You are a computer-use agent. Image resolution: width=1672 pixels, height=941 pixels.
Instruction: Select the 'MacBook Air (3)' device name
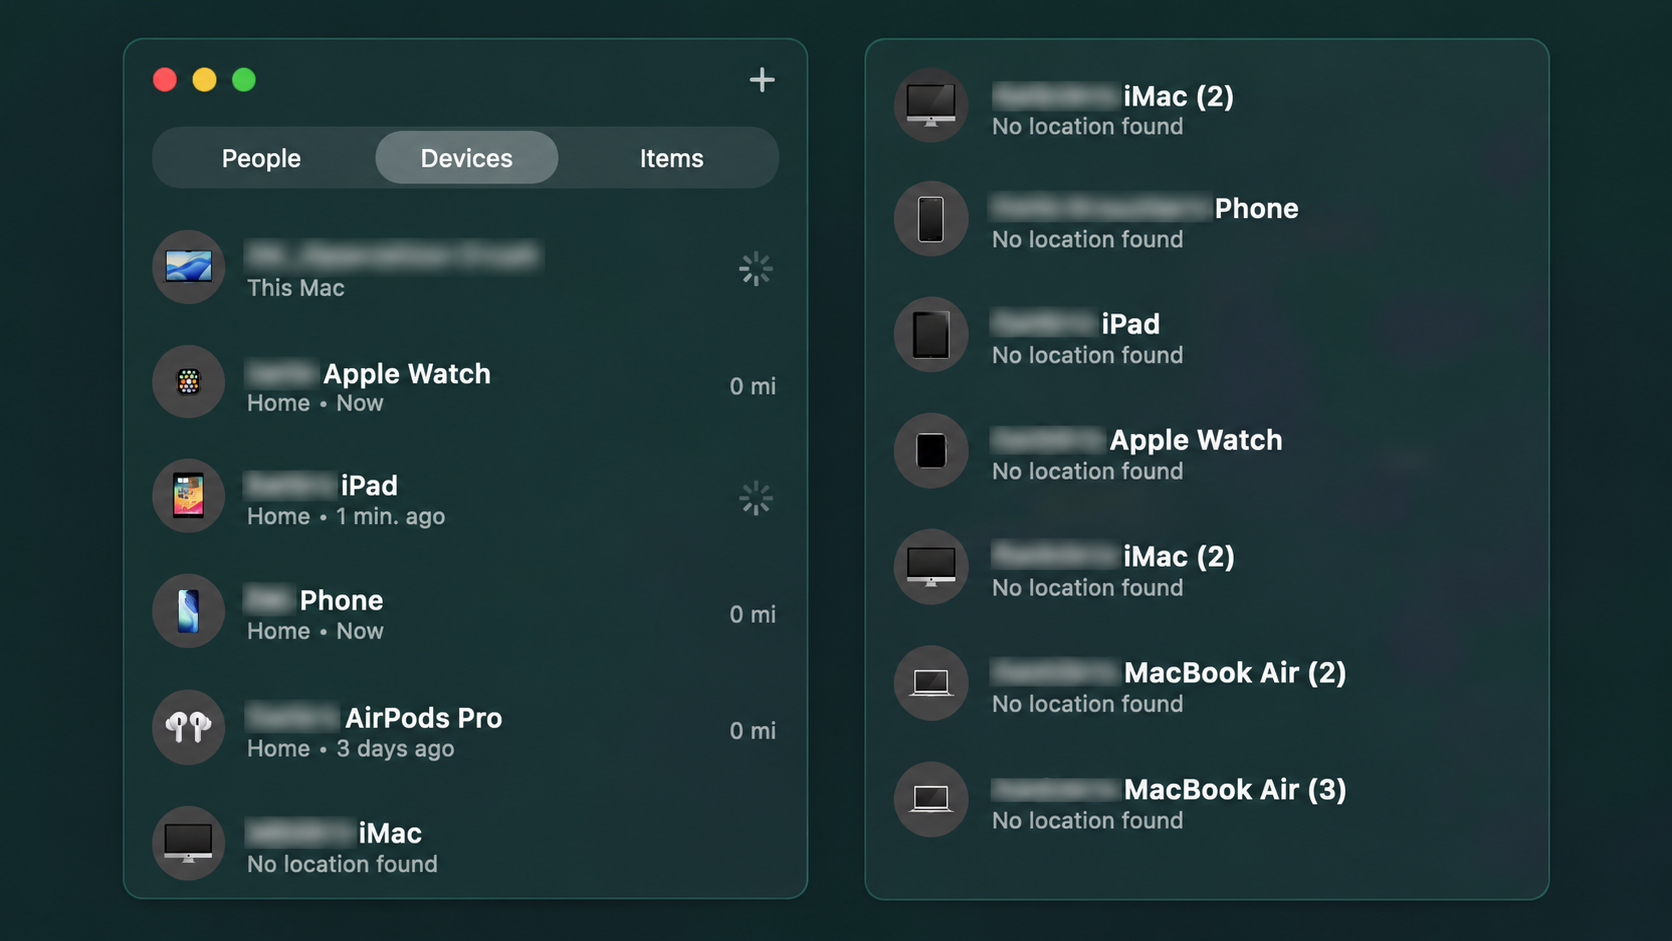[1235, 790]
